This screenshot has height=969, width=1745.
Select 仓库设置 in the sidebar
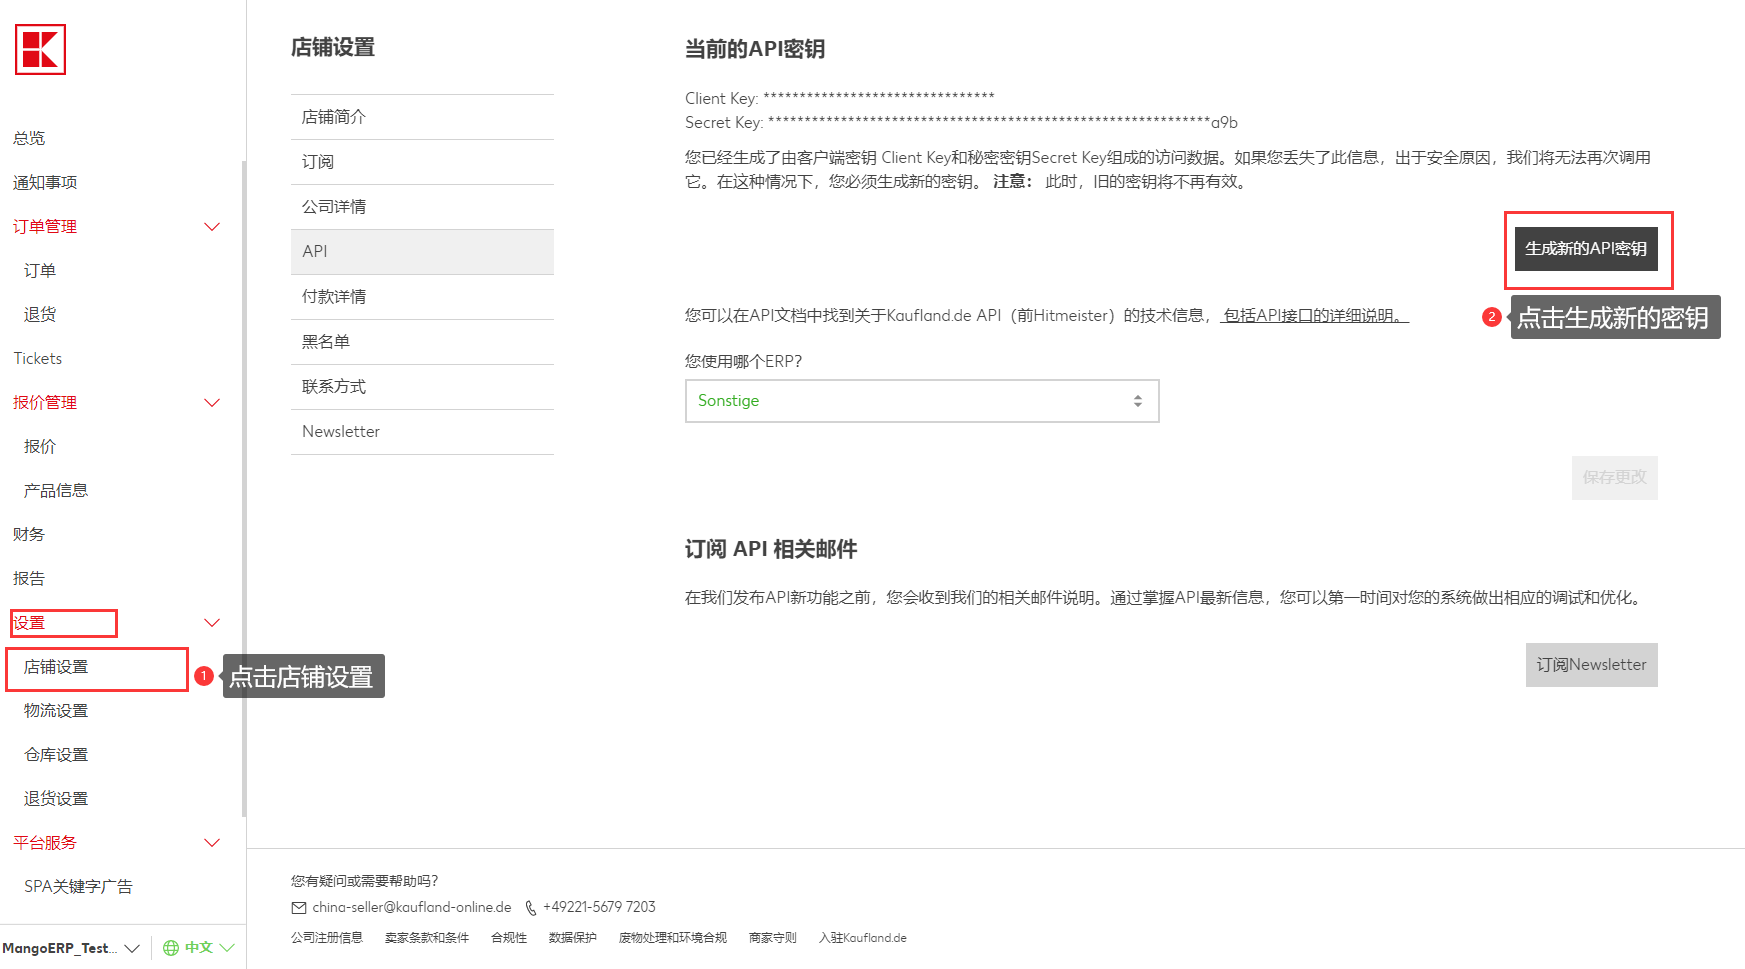[x=56, y=755]
